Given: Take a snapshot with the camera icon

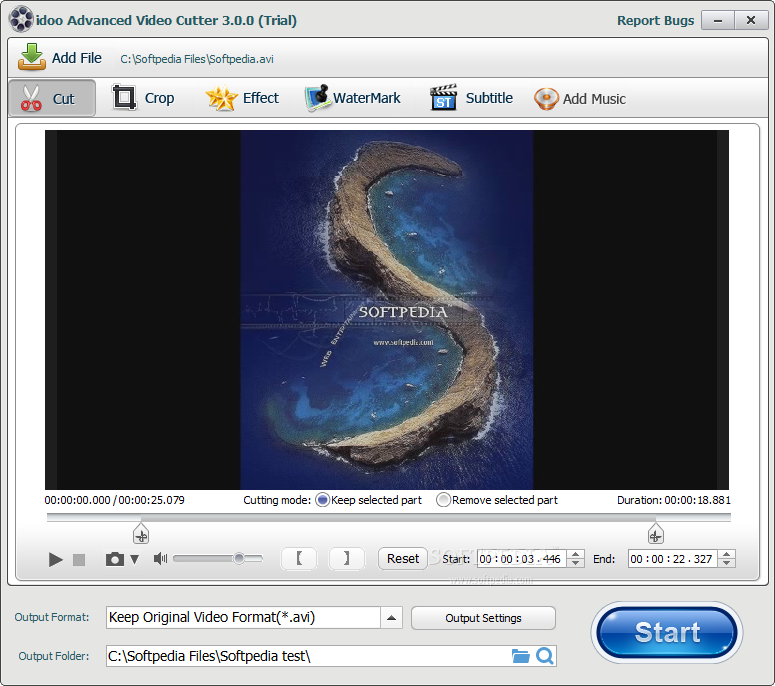Looking at the screenshot, I should pos(115,559).
